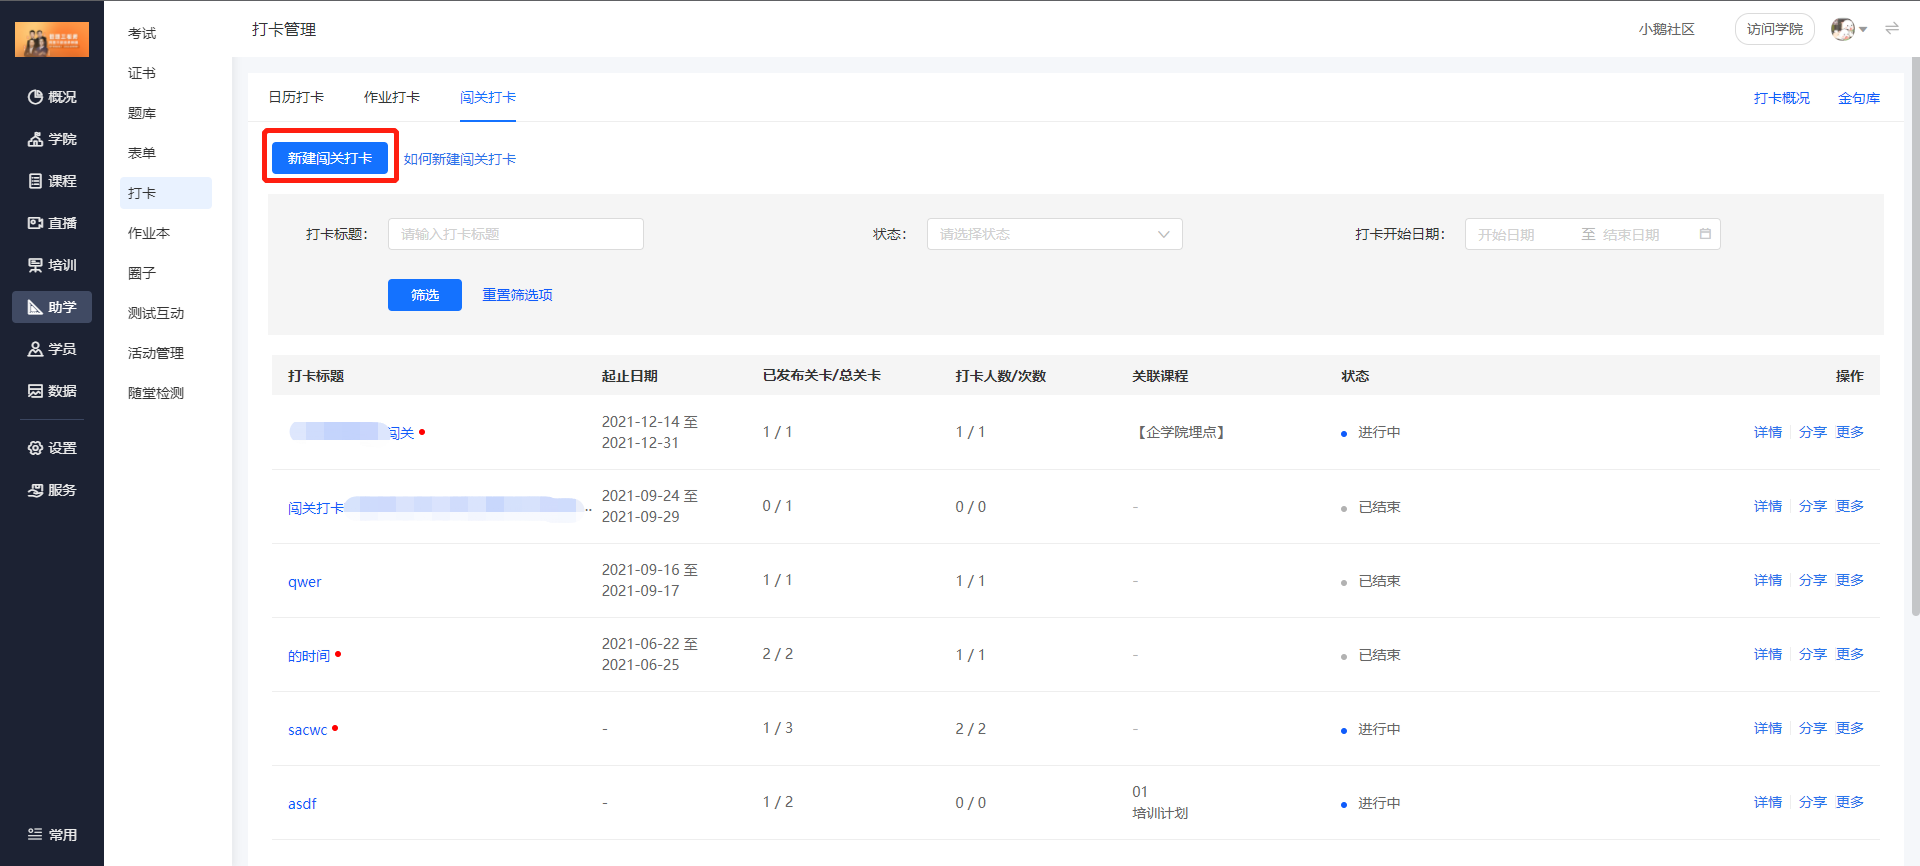Open 设置 settings in the sidebar
The width and height of the screenshot is (1920, 866).
pos(52,448)
